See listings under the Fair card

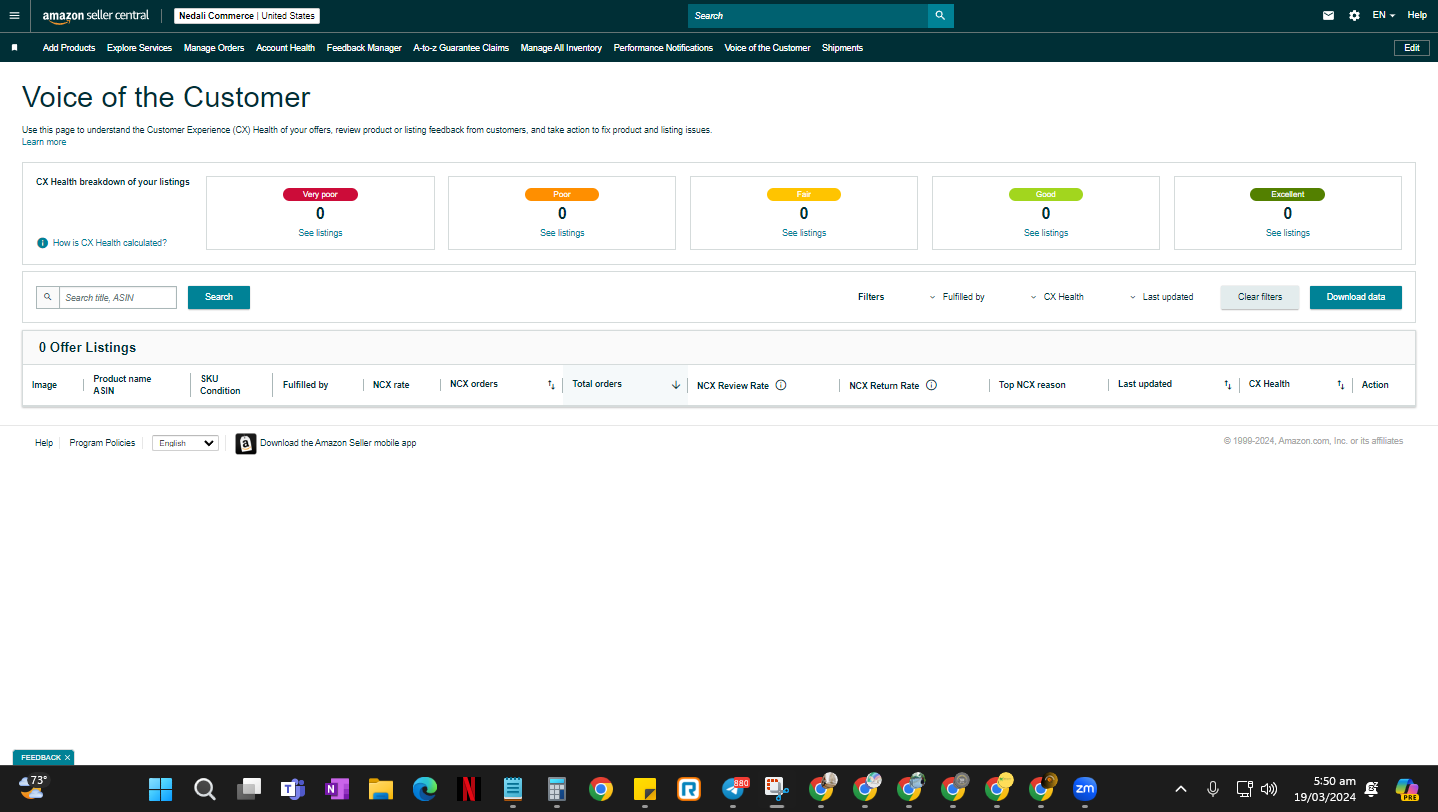pyautogui.click(x=804, y=233)
